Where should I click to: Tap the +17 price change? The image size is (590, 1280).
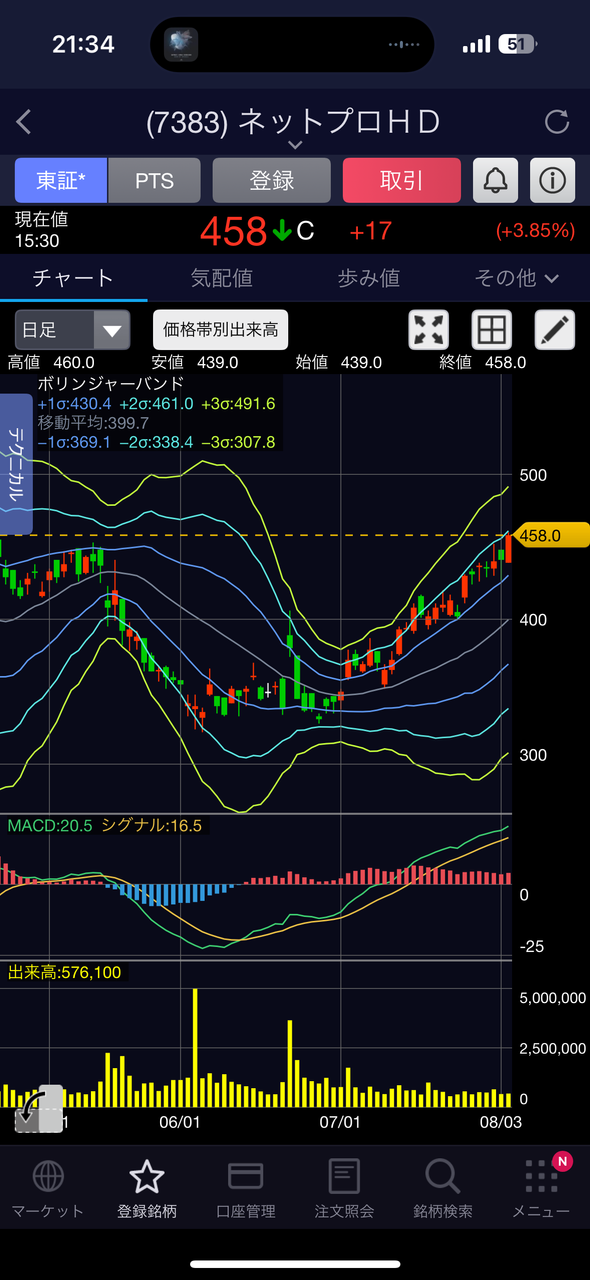370,231
